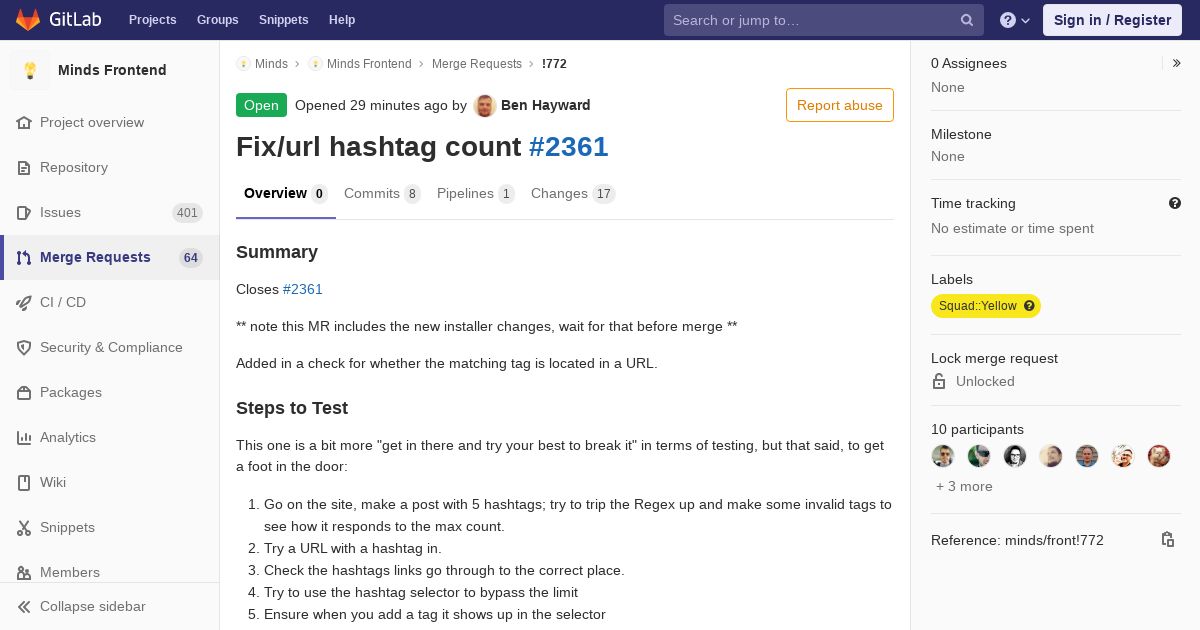Switch to the Changes tab
The image size is (1200, 630).
click(573, 194)
